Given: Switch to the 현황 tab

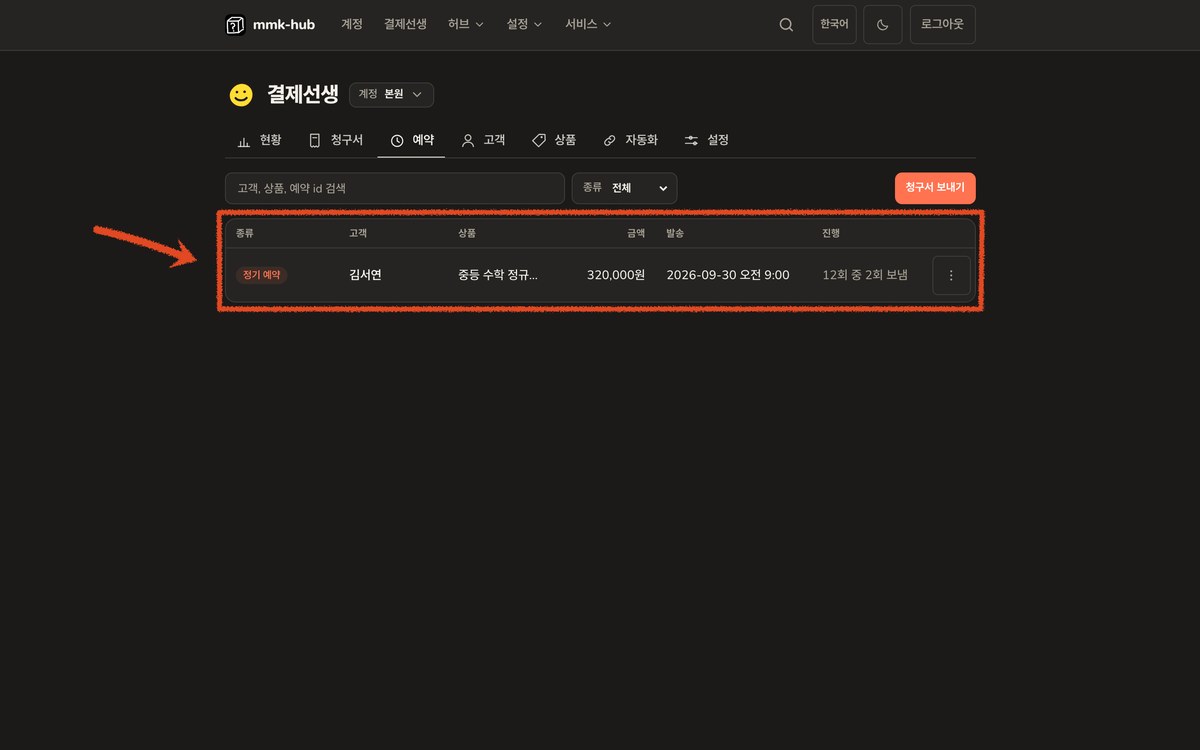Looking at the screenshot, I should coord(259,140).
